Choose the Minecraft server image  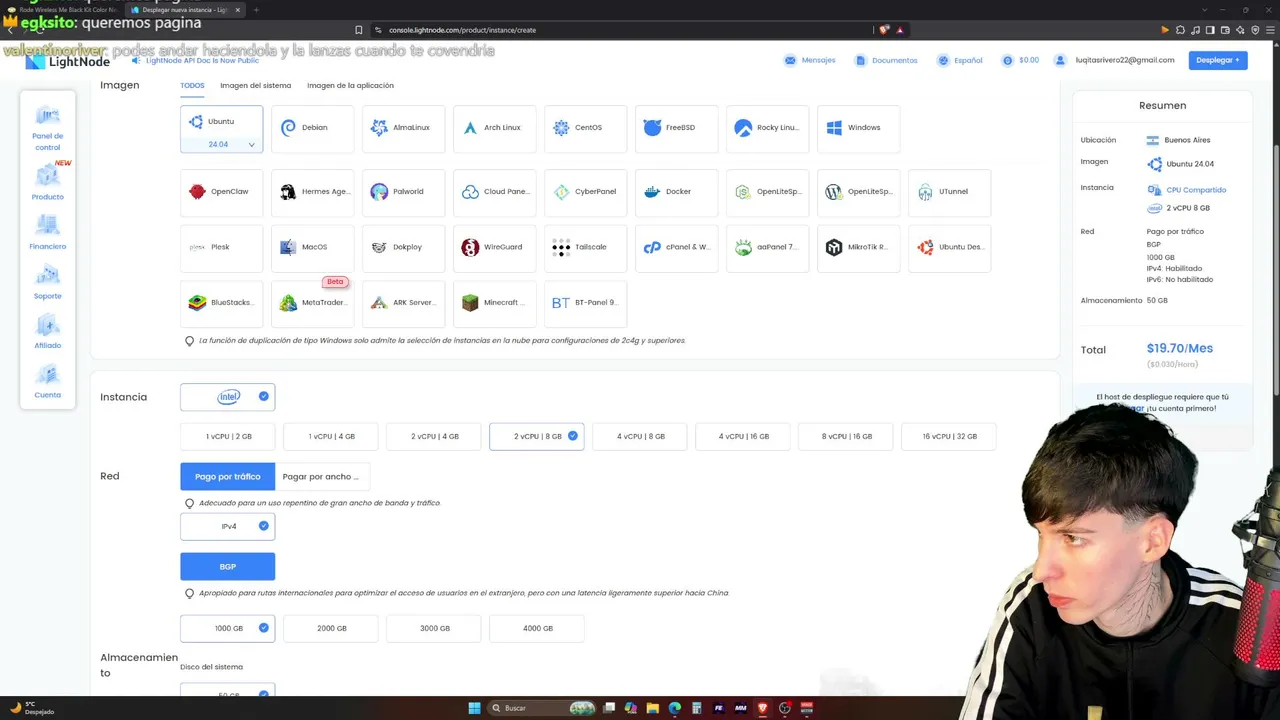click(x=494, y=303)
